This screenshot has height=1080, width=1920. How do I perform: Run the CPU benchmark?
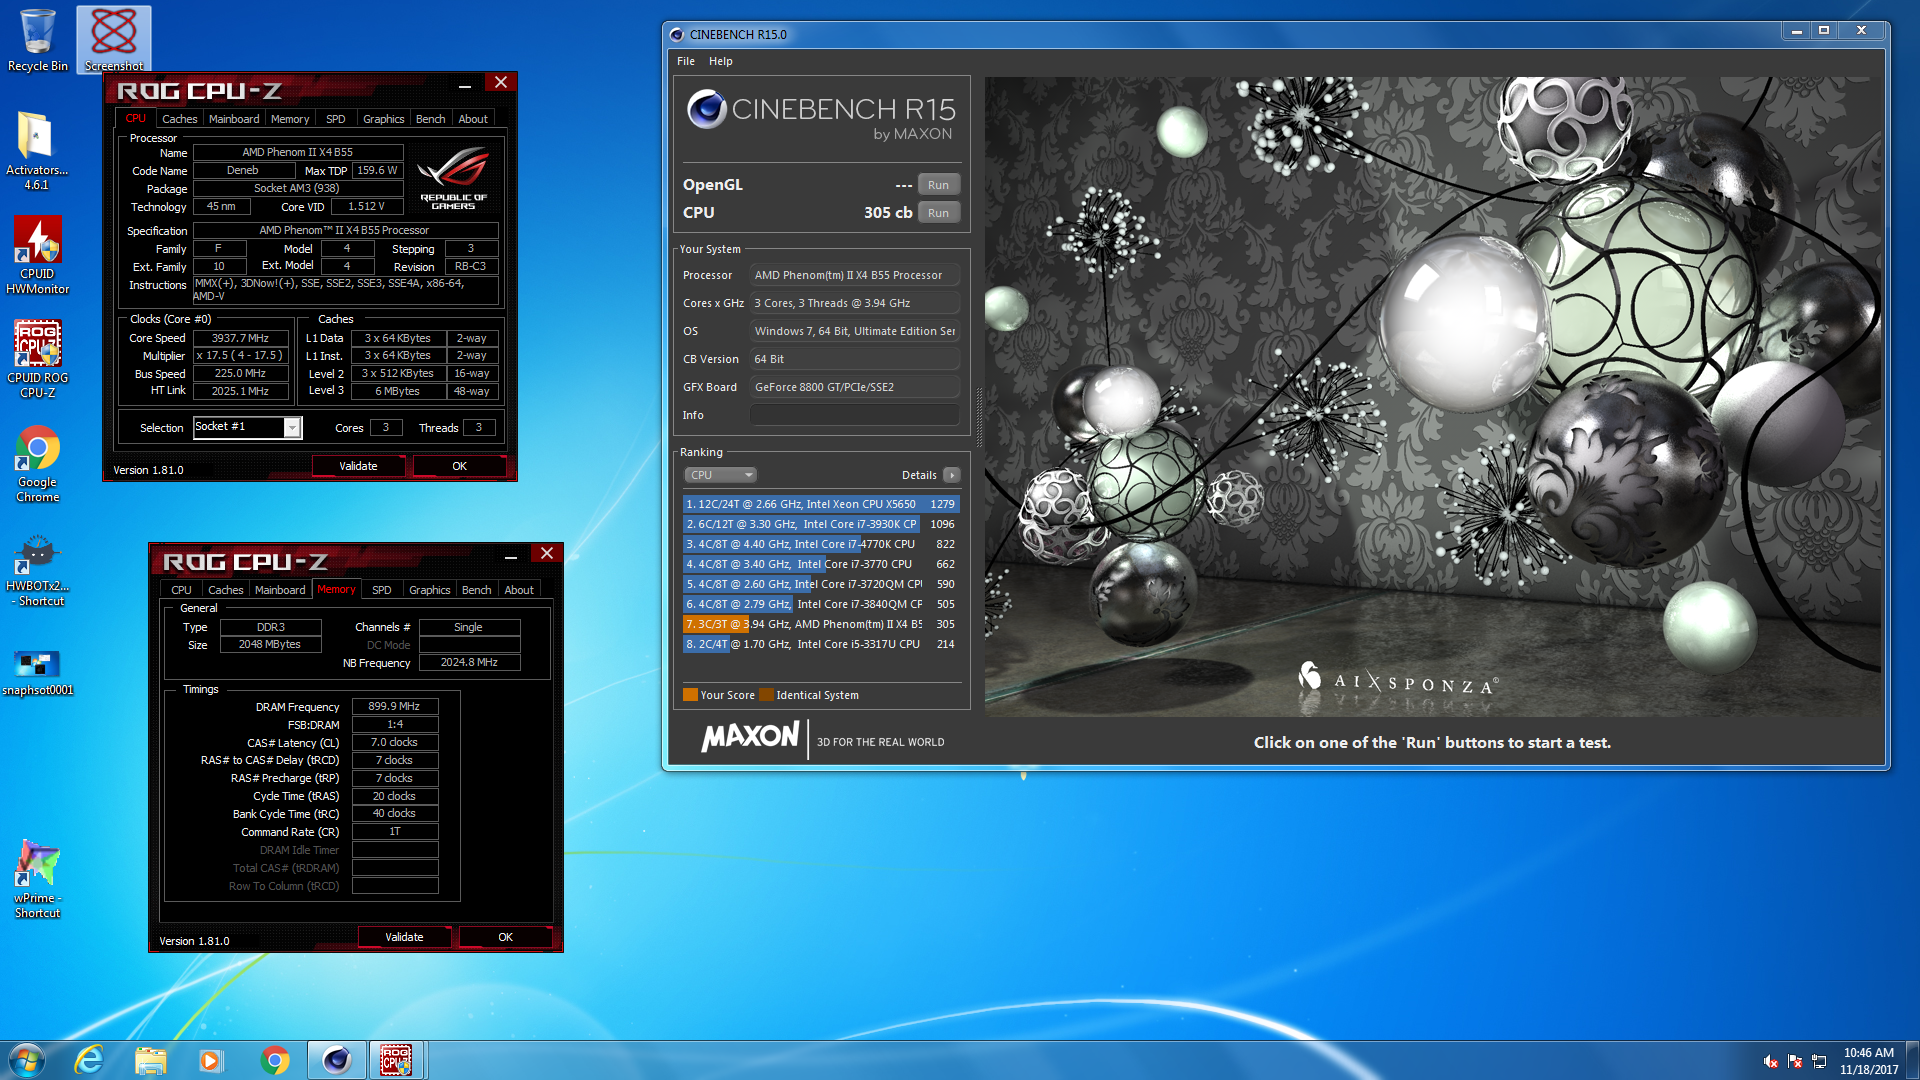click(x=938, y=213)
